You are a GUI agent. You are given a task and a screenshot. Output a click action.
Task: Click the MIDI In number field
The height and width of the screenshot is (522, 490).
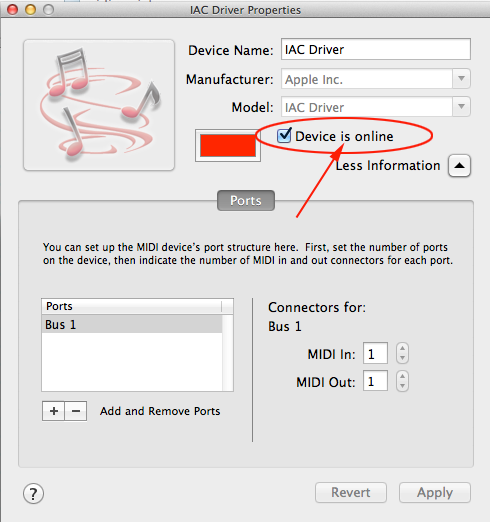pos(375,353)
